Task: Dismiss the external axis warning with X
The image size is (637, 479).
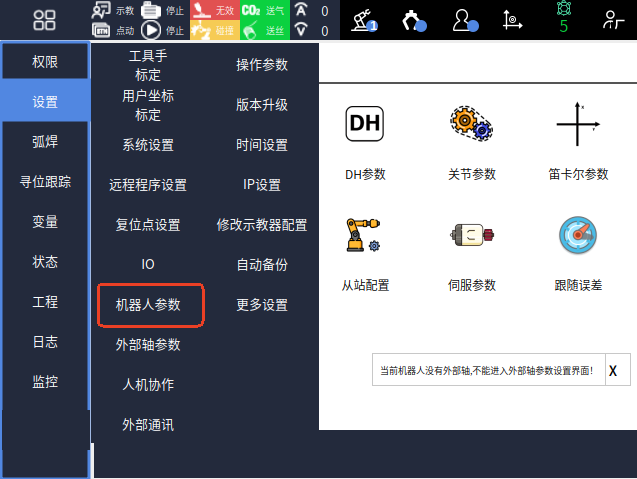Action: 613,370
